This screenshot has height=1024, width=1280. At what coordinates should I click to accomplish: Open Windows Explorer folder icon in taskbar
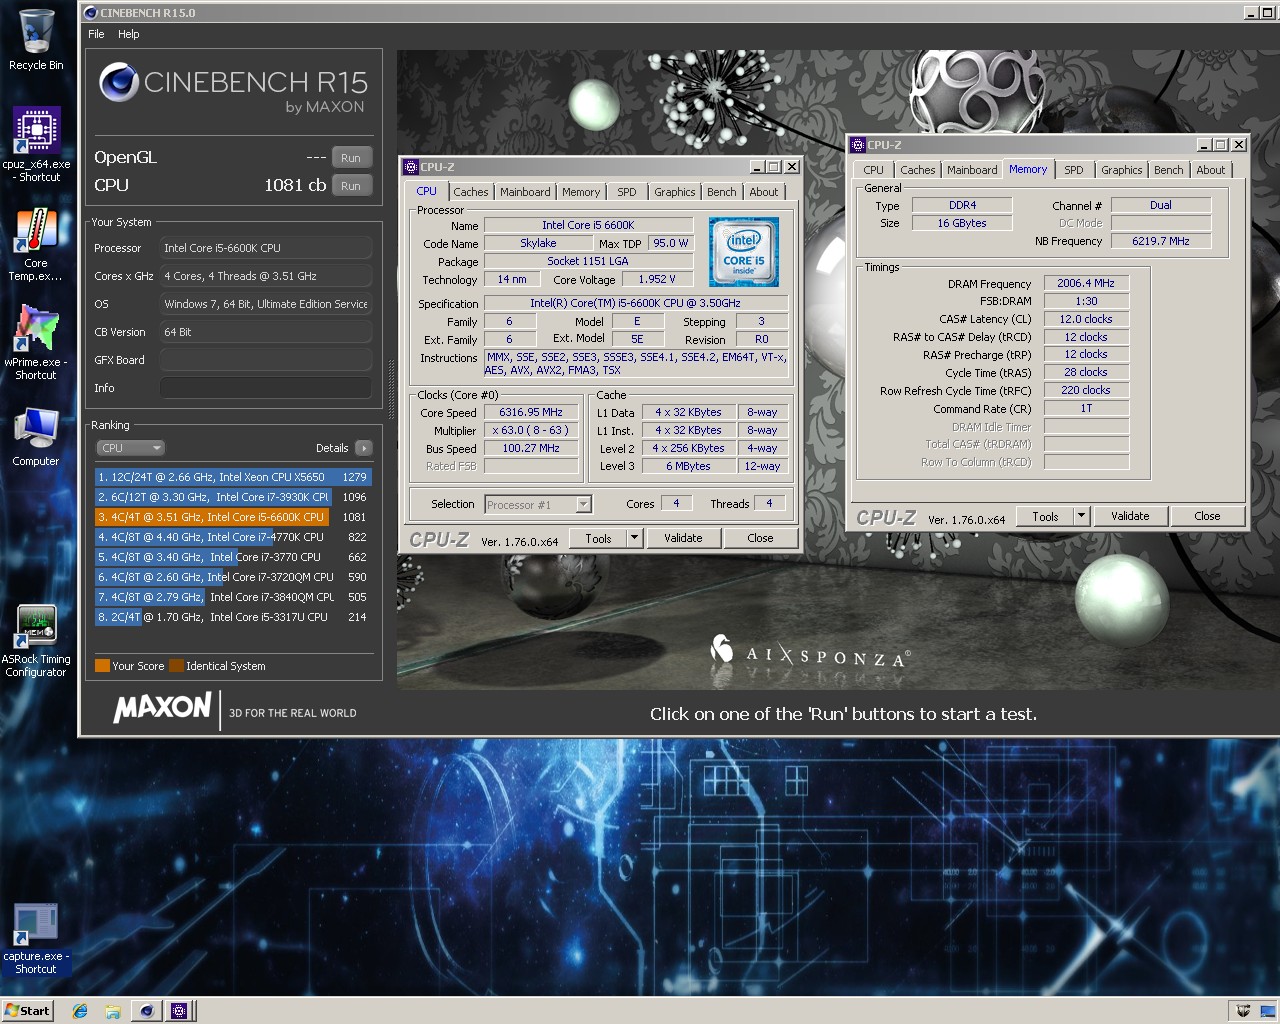click(x=112, y=1011)
